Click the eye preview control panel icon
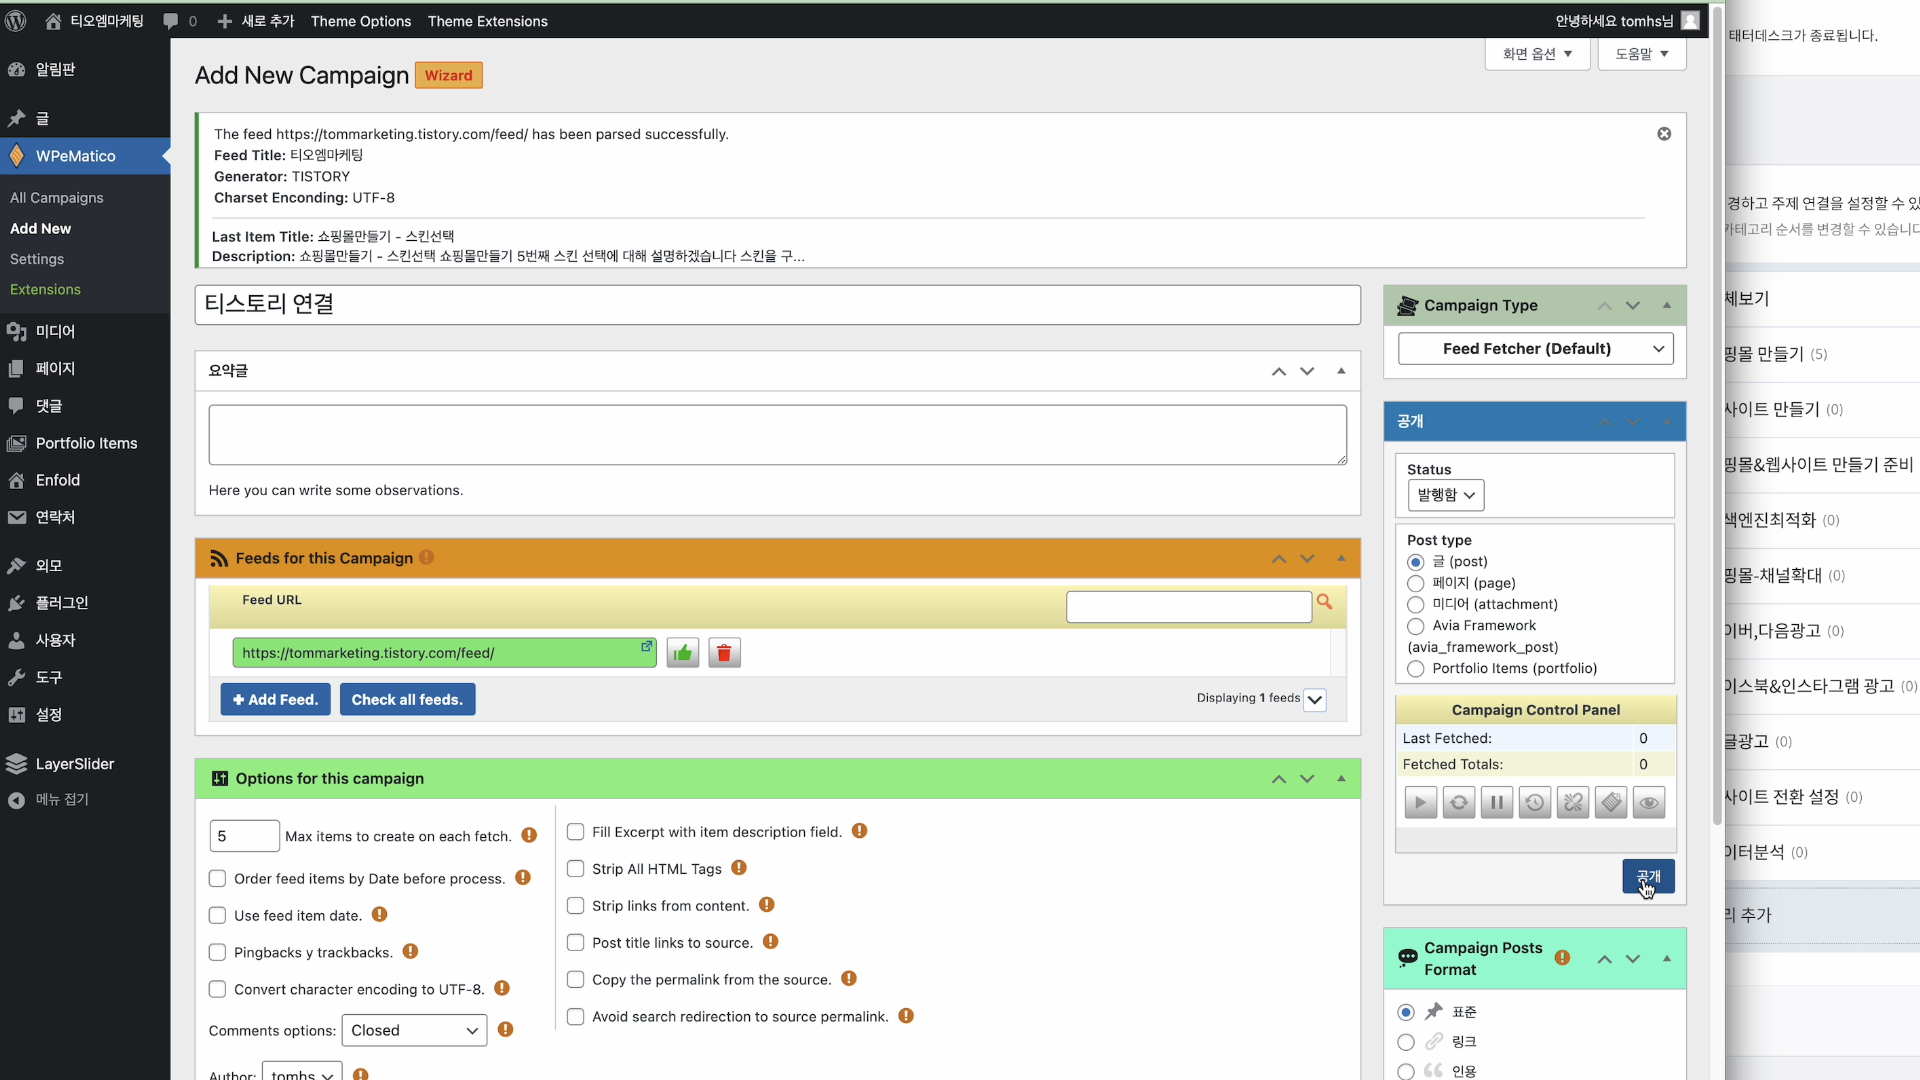Screen dimensions: 1920x1080 (x=1649, y=802)
